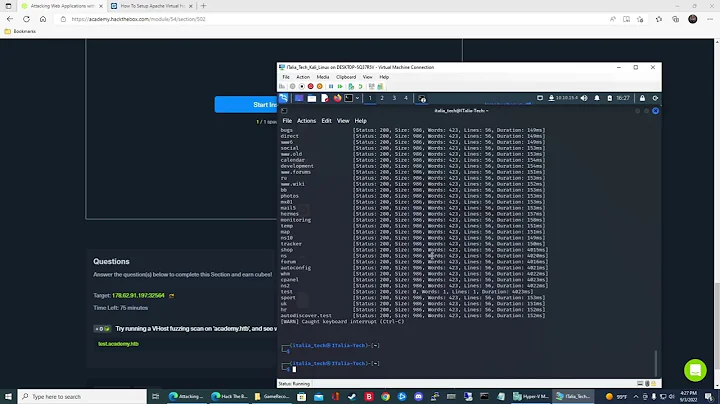Click the browser address bar URL
This screenshot has height=404, width=720.
point(138,19)
